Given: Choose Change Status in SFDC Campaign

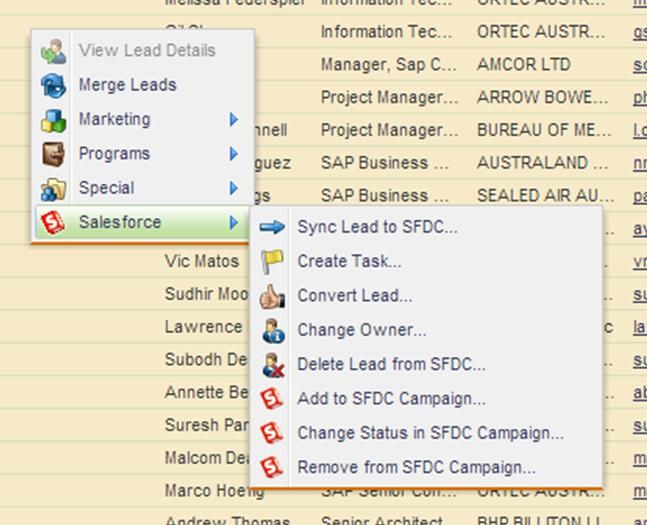Looking at the screenshot, I should click(430, 433).
